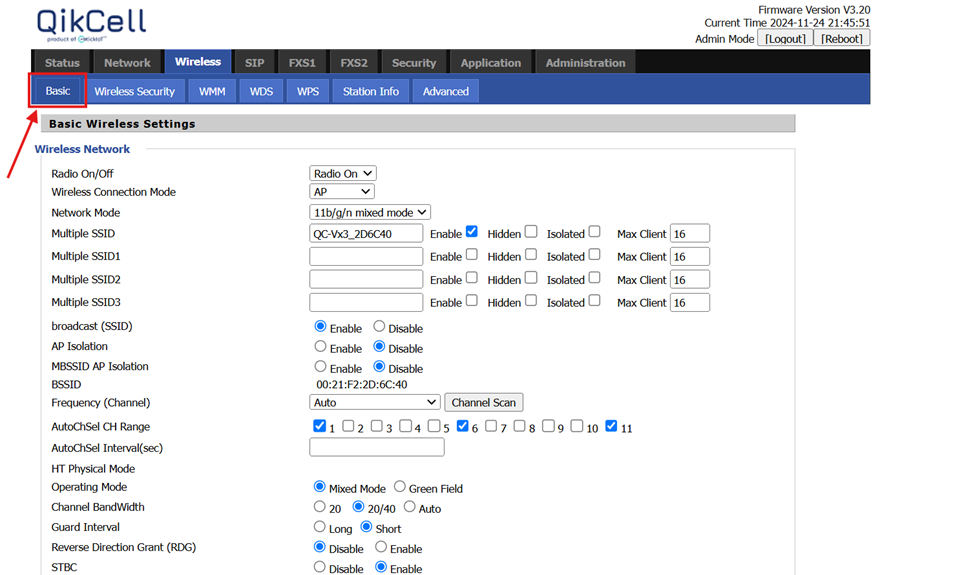Open the Administration menu
This screenshot has height=575, width=975.
point(585,63)
